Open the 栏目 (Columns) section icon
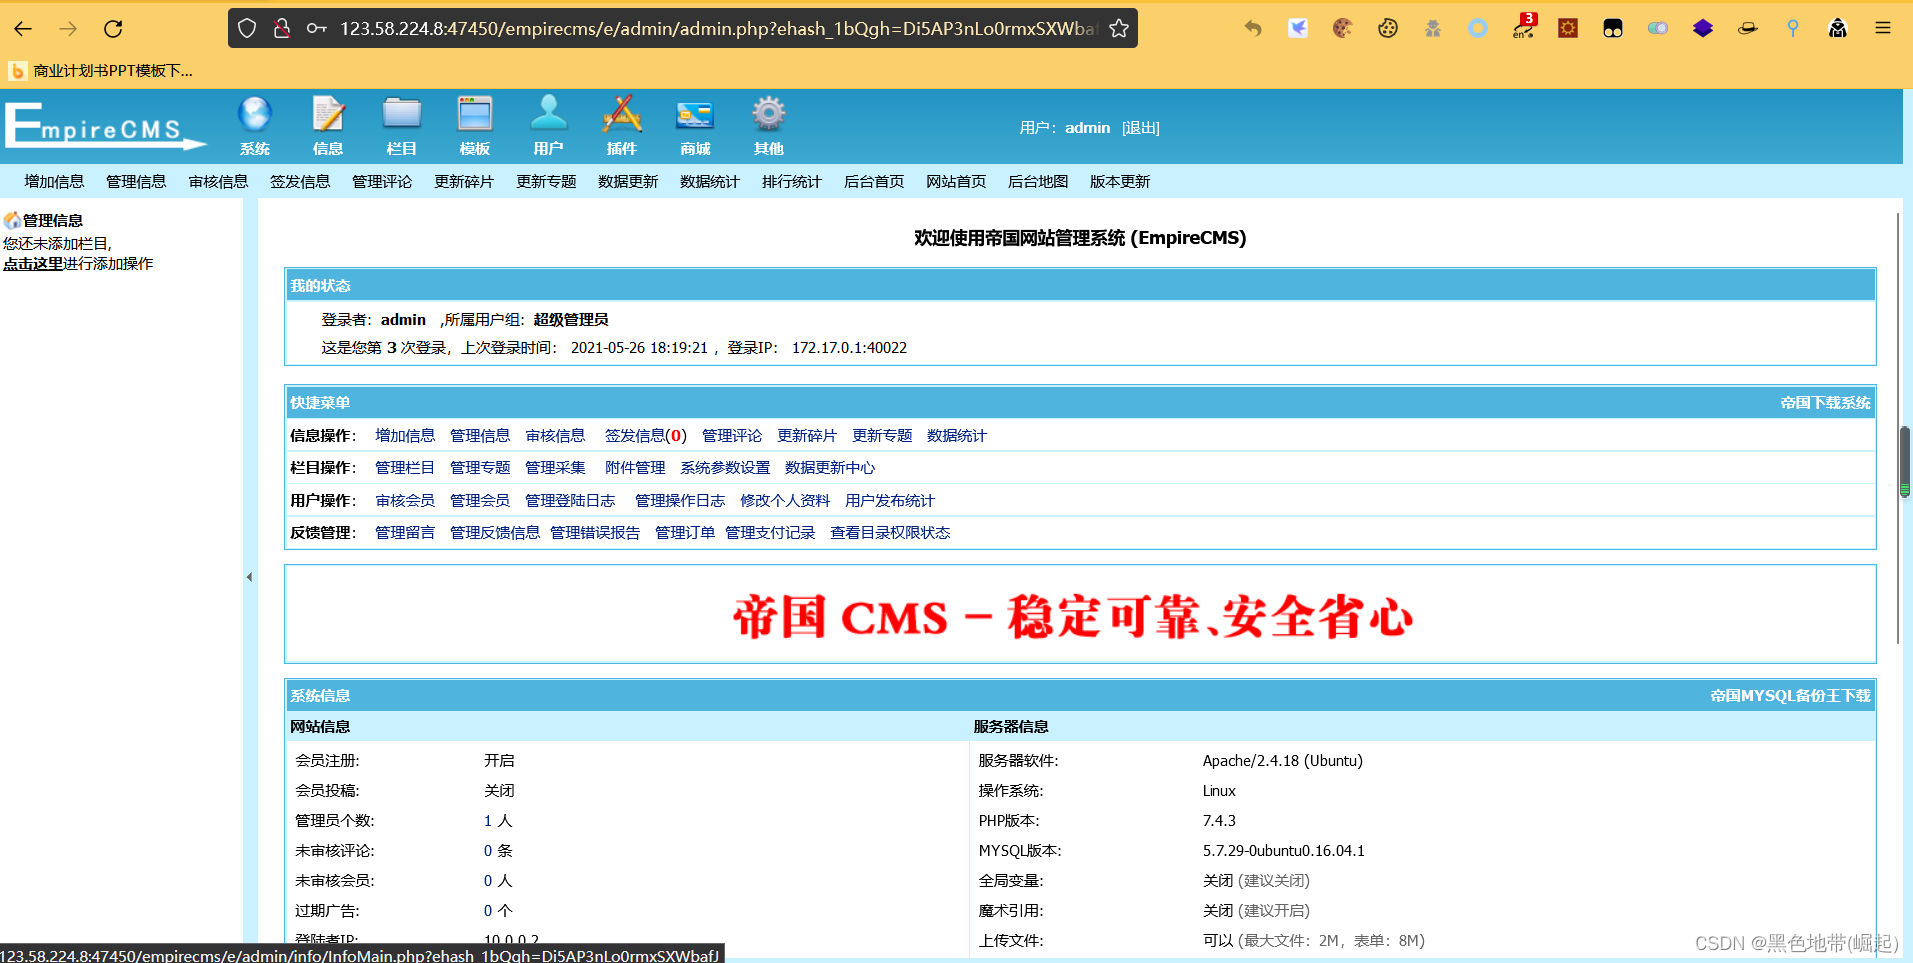1913x963 pixels. 401,118
